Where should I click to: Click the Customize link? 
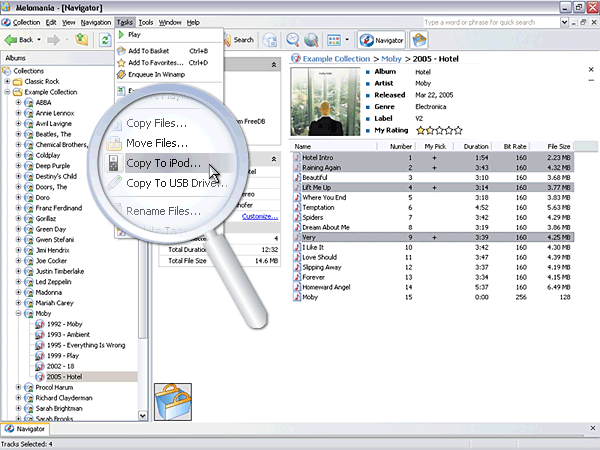pyautogui.click(x=260, y=217)
